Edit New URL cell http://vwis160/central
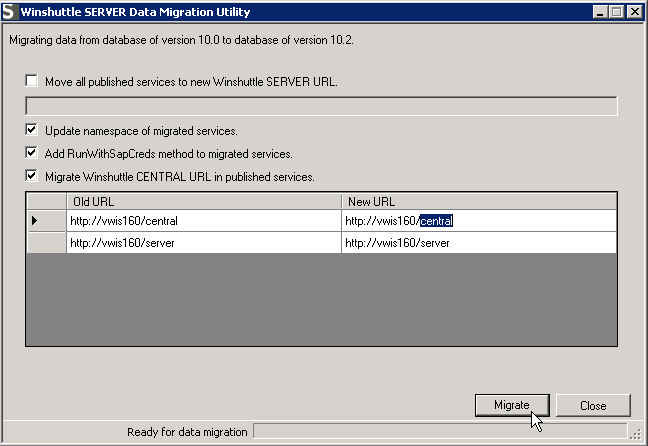 (x=479, y=221)
